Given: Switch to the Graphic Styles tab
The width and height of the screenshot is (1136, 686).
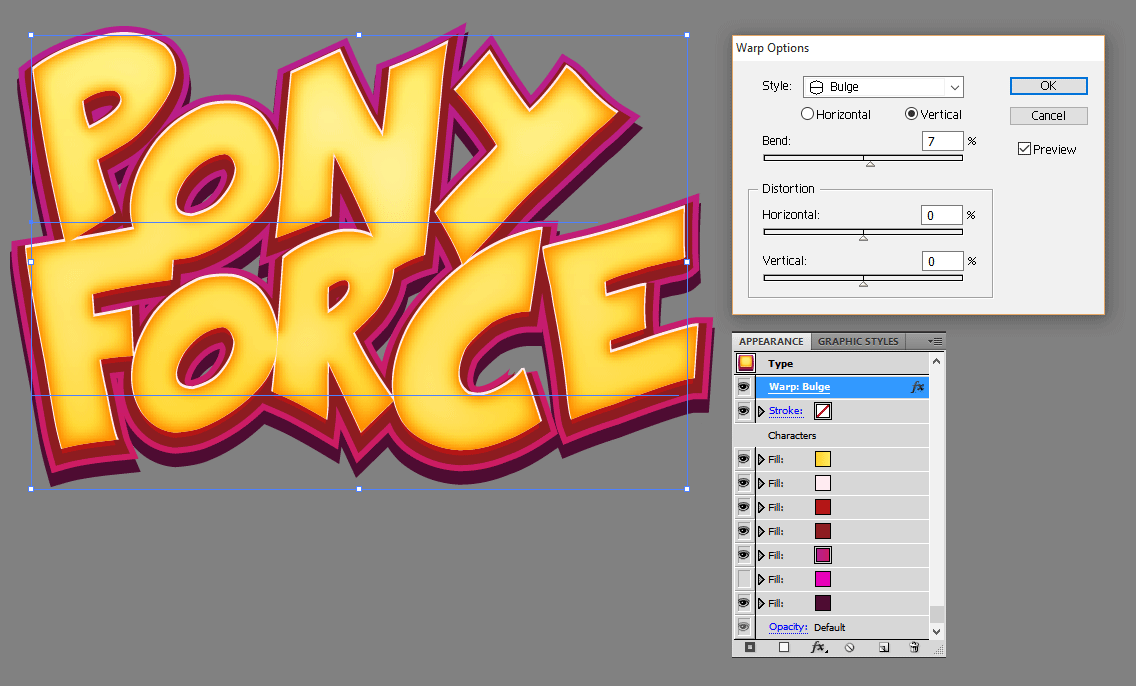Looking at the screenshot, I should click(858, 341).
